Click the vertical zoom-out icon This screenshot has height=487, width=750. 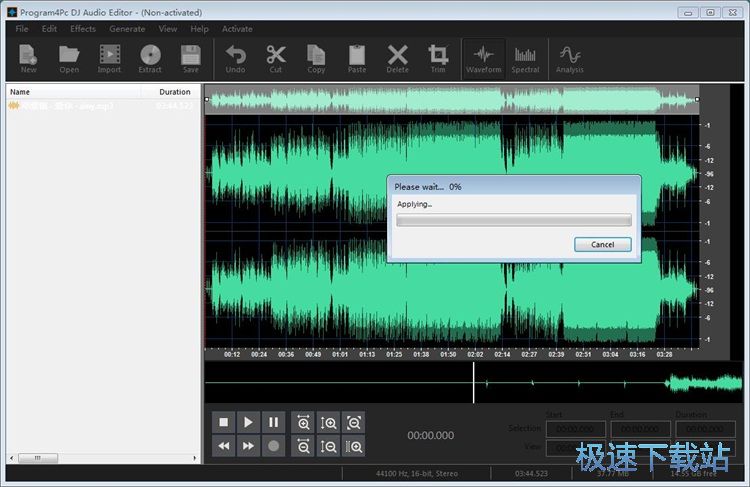click(x=328, y=446)
